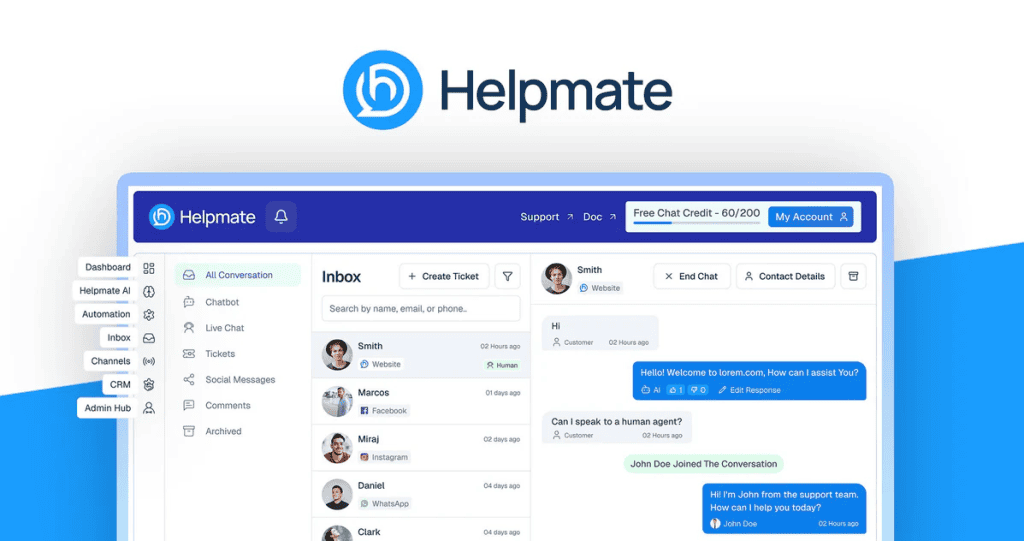
Task: Click the Create Ticket button
Action: 443,276
